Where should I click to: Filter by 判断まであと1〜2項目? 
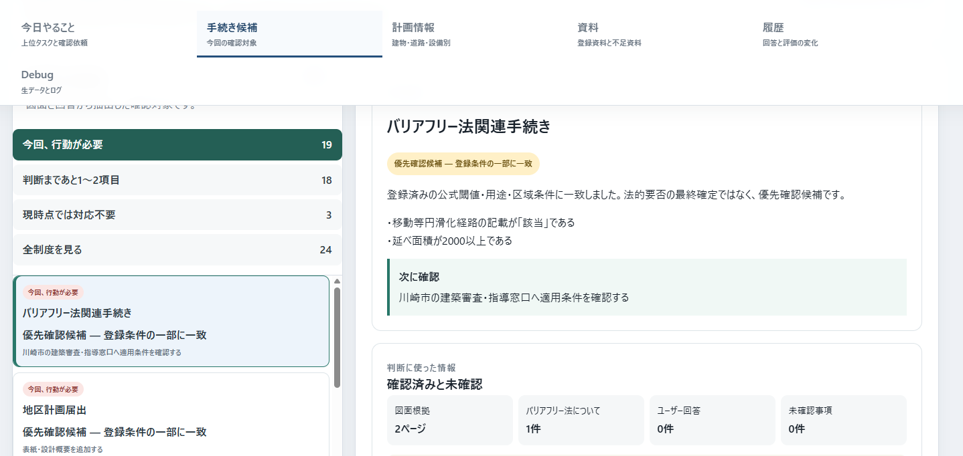[x=177, y=180]
